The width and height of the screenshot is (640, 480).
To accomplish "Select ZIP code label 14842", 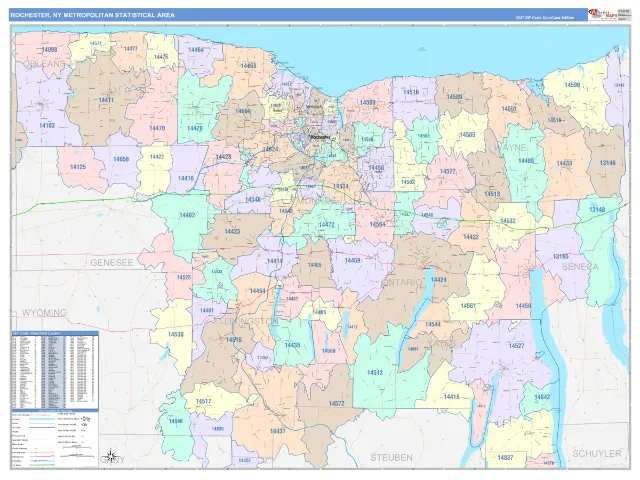I will 542,397.
